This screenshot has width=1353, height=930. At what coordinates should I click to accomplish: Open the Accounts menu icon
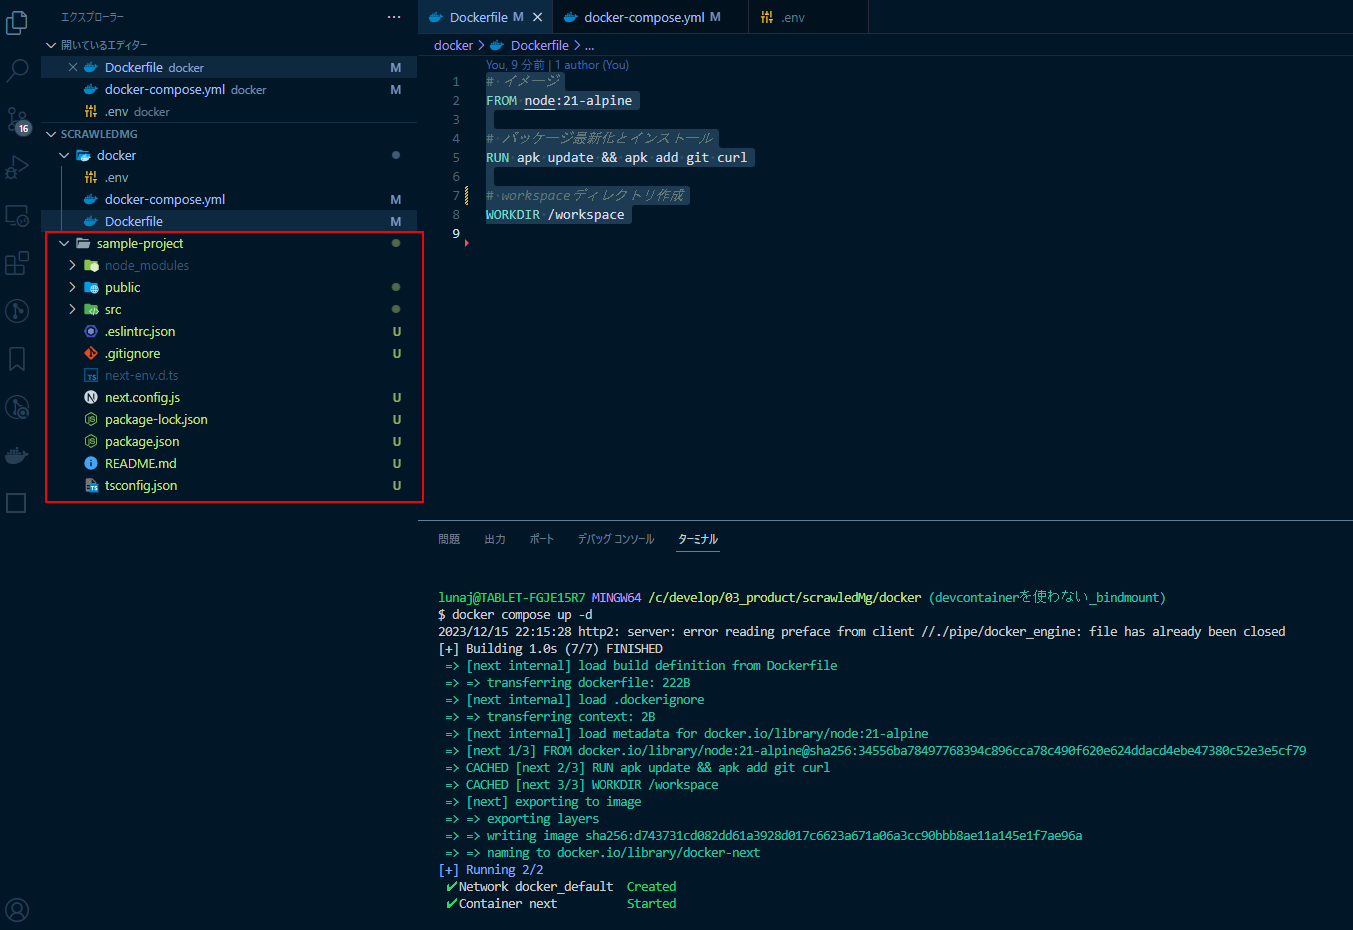tap(17, 910)
